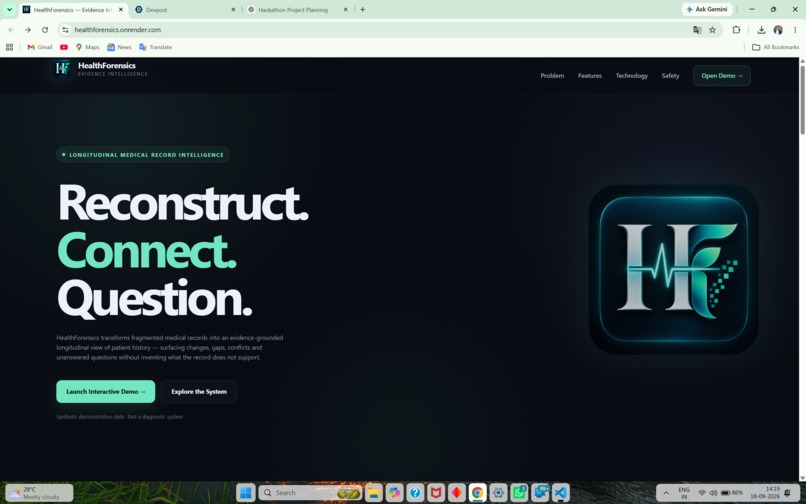Open the Translate bookmark
Screen dimensions: 806x504
point(155,47)
